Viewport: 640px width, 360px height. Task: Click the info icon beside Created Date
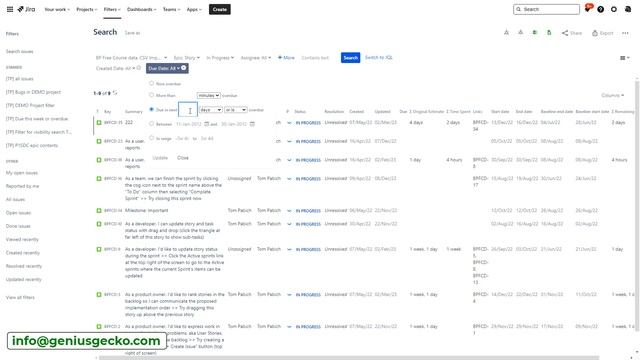pos(139,68)
